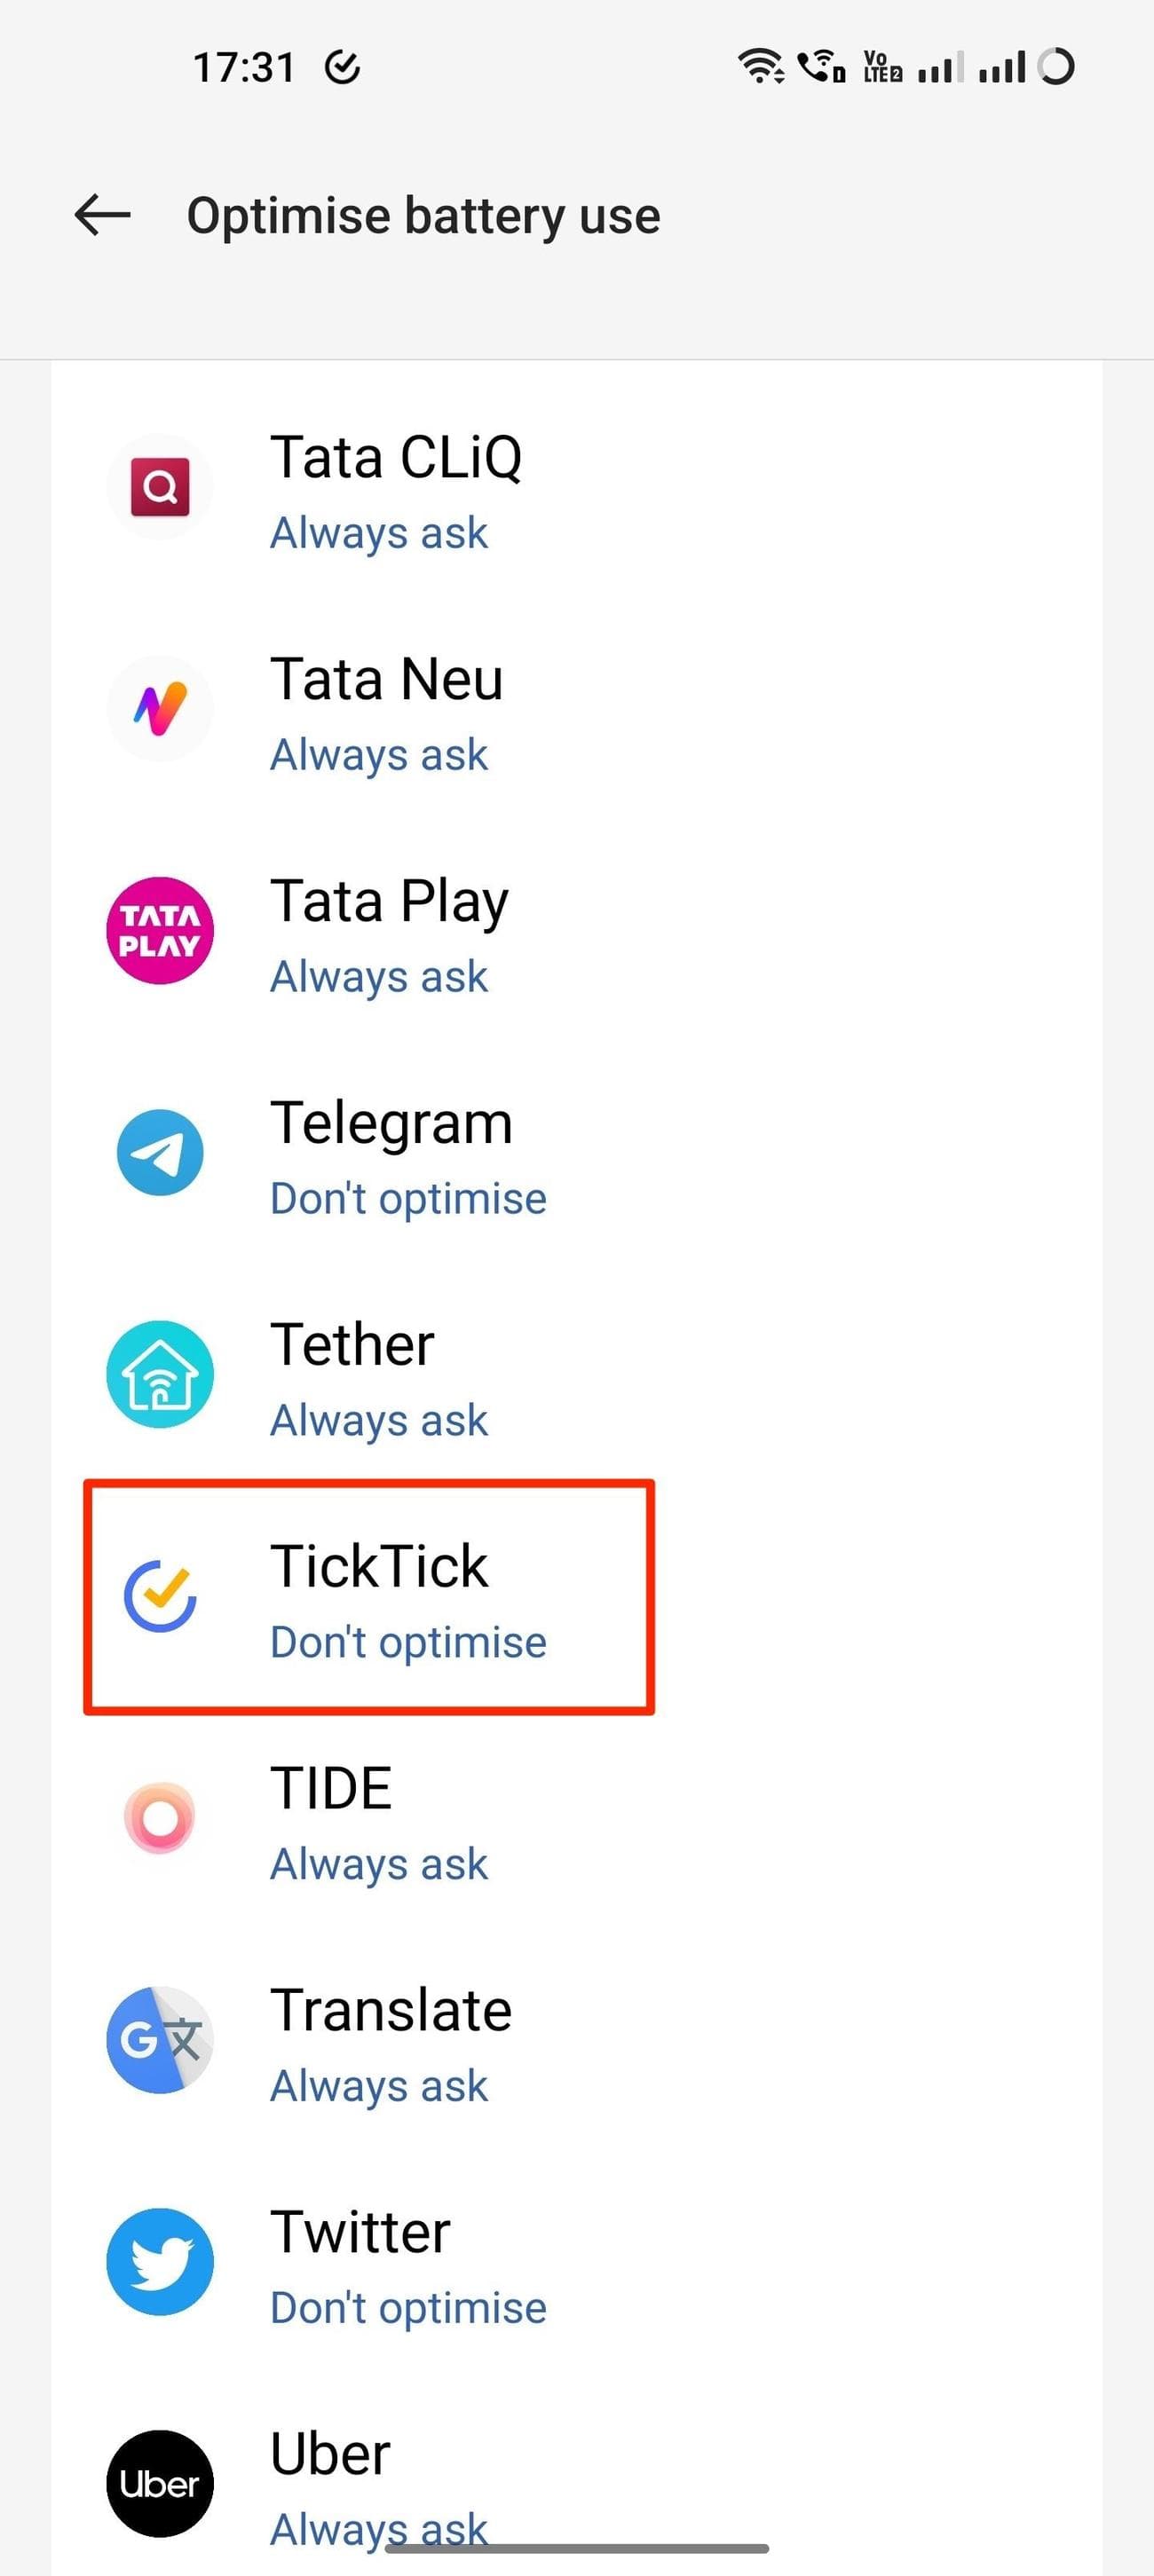Screen dimensions: 1154x2576
Task: Tap the Tata CLiQ app icon
Action: pyautogui.click(x=160, y=488)
